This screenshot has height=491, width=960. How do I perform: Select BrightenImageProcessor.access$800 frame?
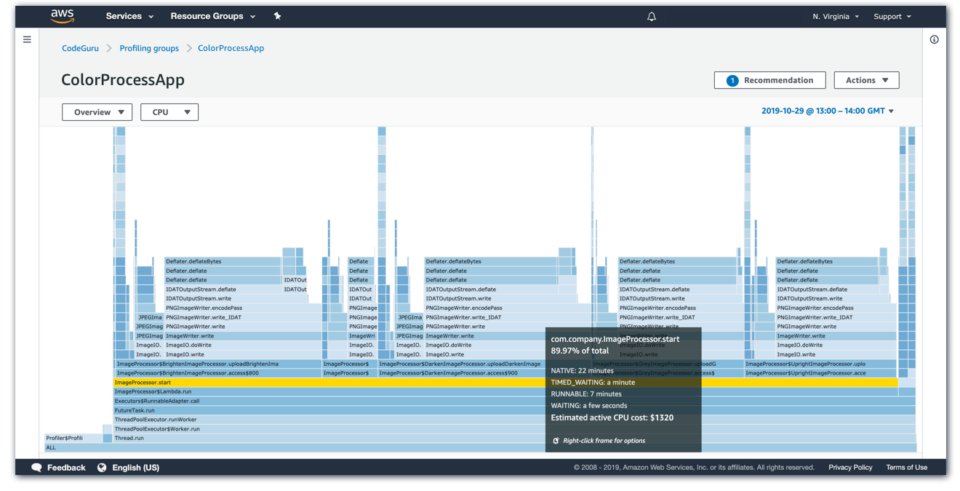click(x=218, y=373)
